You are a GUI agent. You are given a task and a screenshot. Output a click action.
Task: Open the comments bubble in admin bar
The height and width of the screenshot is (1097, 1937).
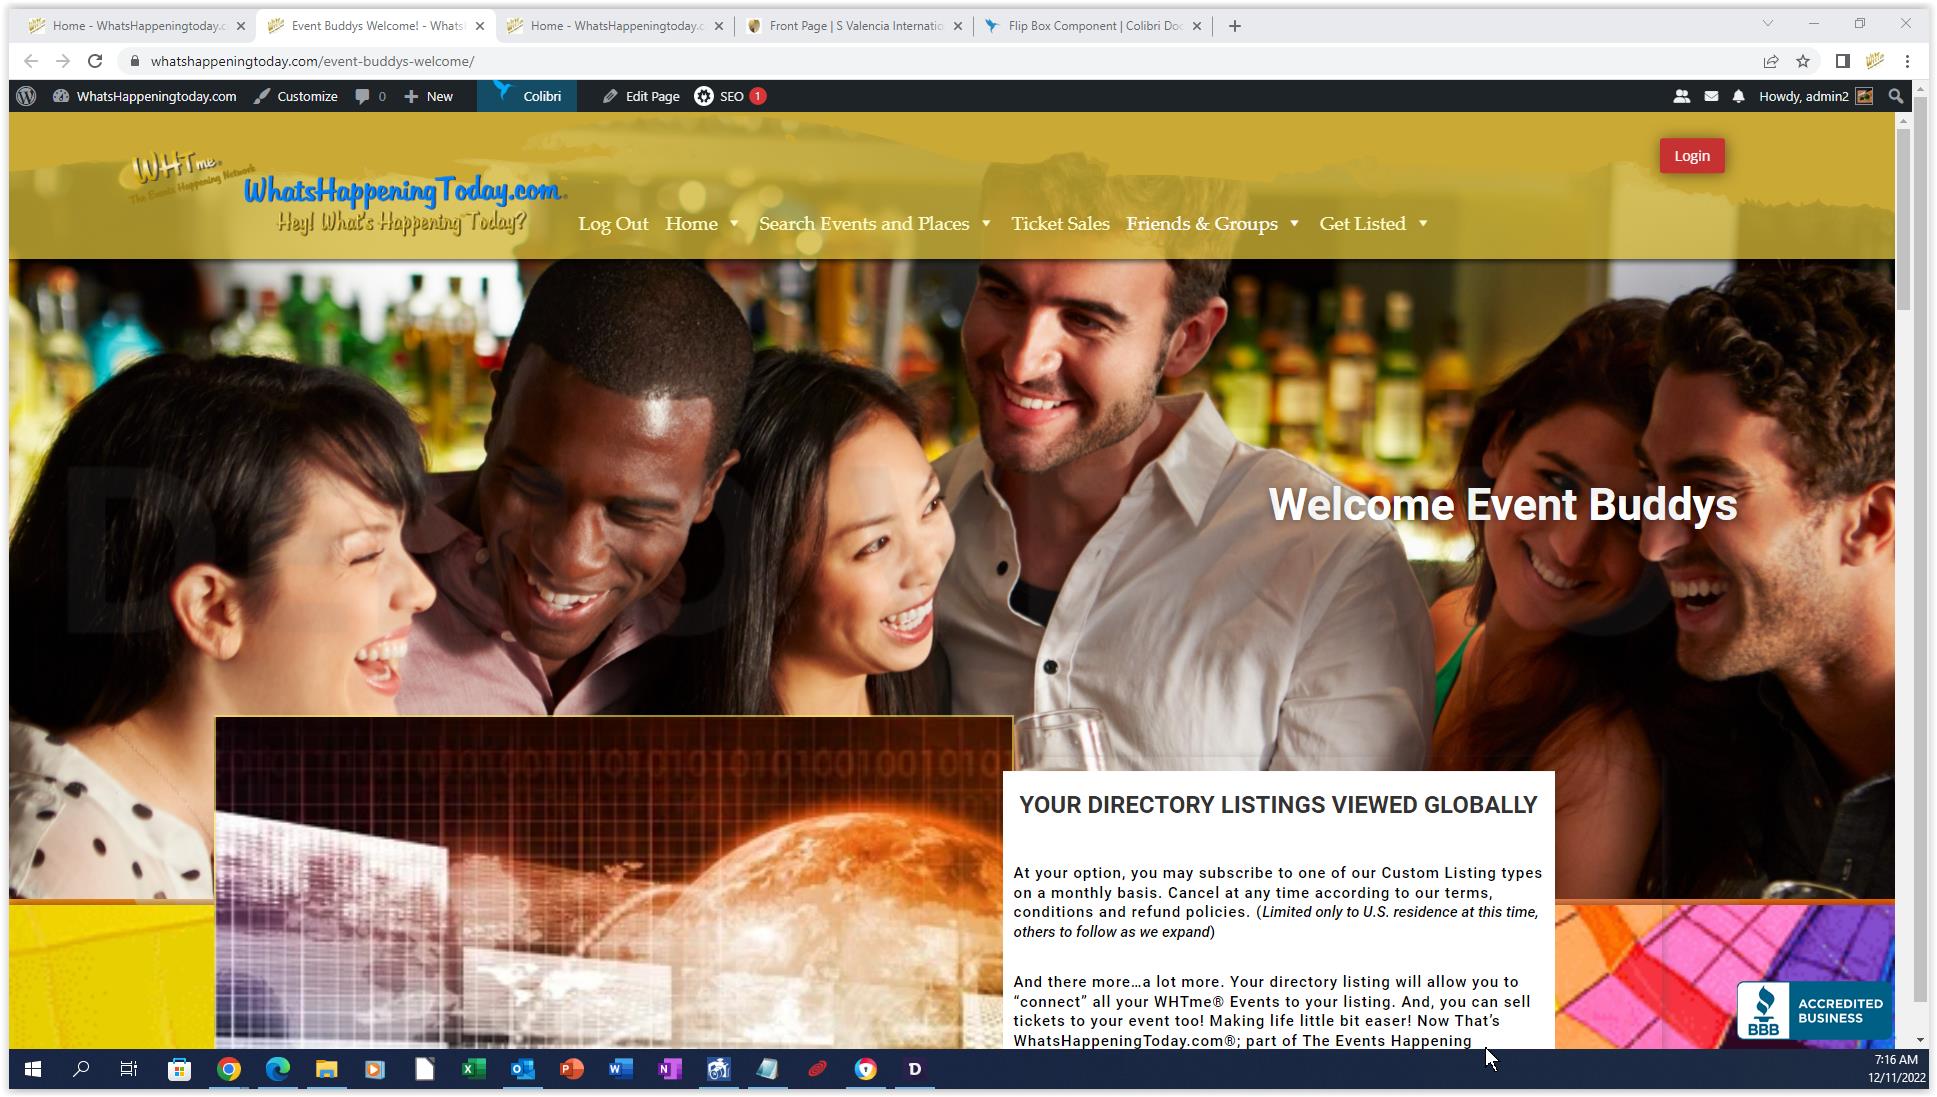(370, 96)
